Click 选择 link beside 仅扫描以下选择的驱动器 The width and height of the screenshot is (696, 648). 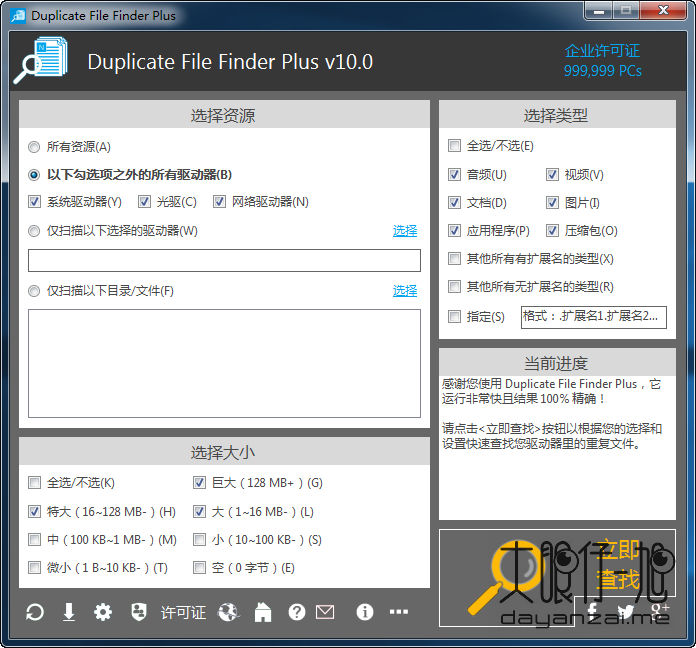(405, 231)
